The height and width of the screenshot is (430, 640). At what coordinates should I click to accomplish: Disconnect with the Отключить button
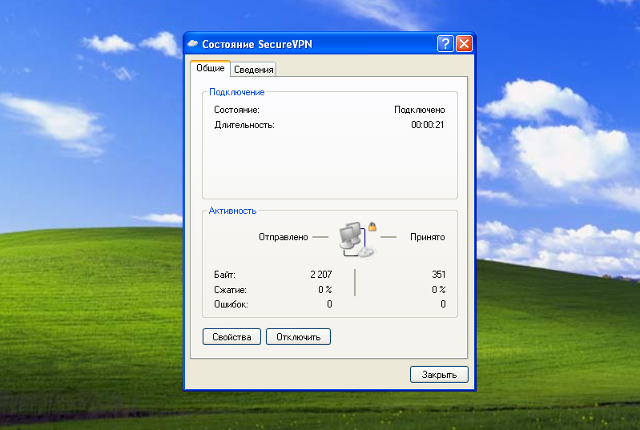[x=298, y=337]
